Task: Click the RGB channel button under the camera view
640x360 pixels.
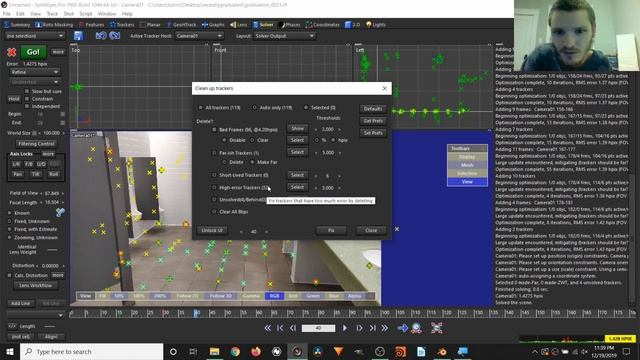Action: tap(274, 296)
